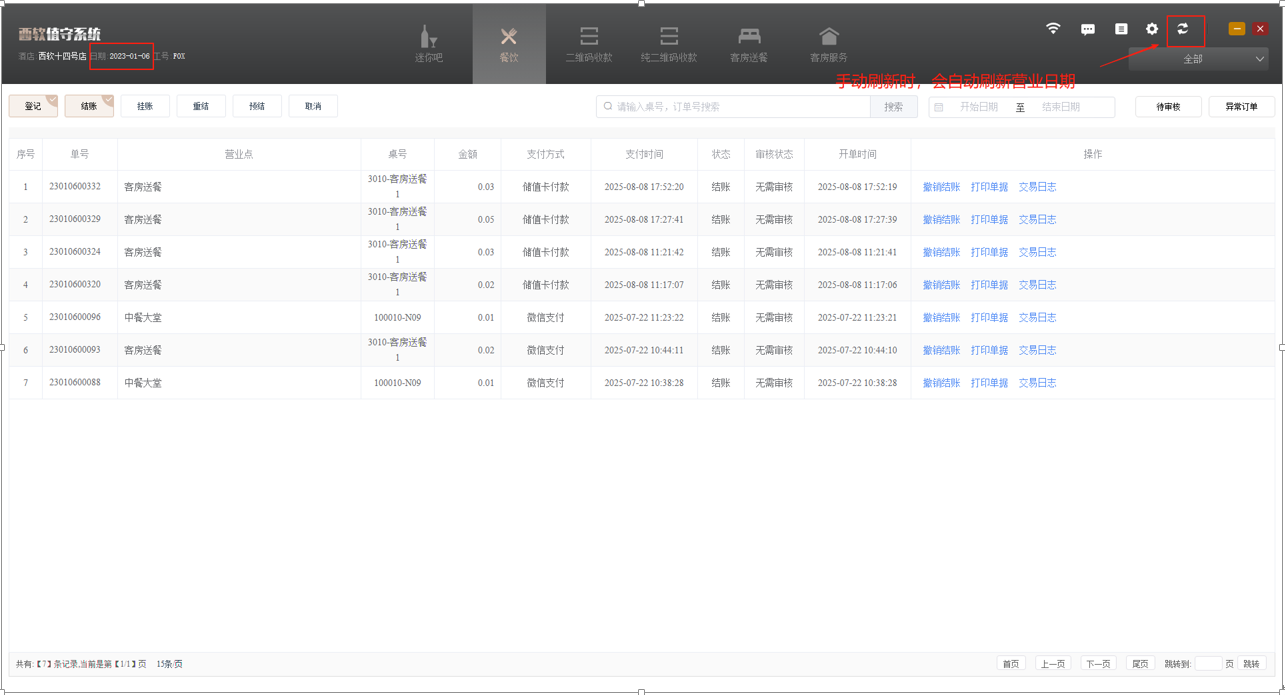The width and height of the screenshot is (1285, 695).
Task: Click 撤销结账 for order 23010600332
Action: [941, 187]
